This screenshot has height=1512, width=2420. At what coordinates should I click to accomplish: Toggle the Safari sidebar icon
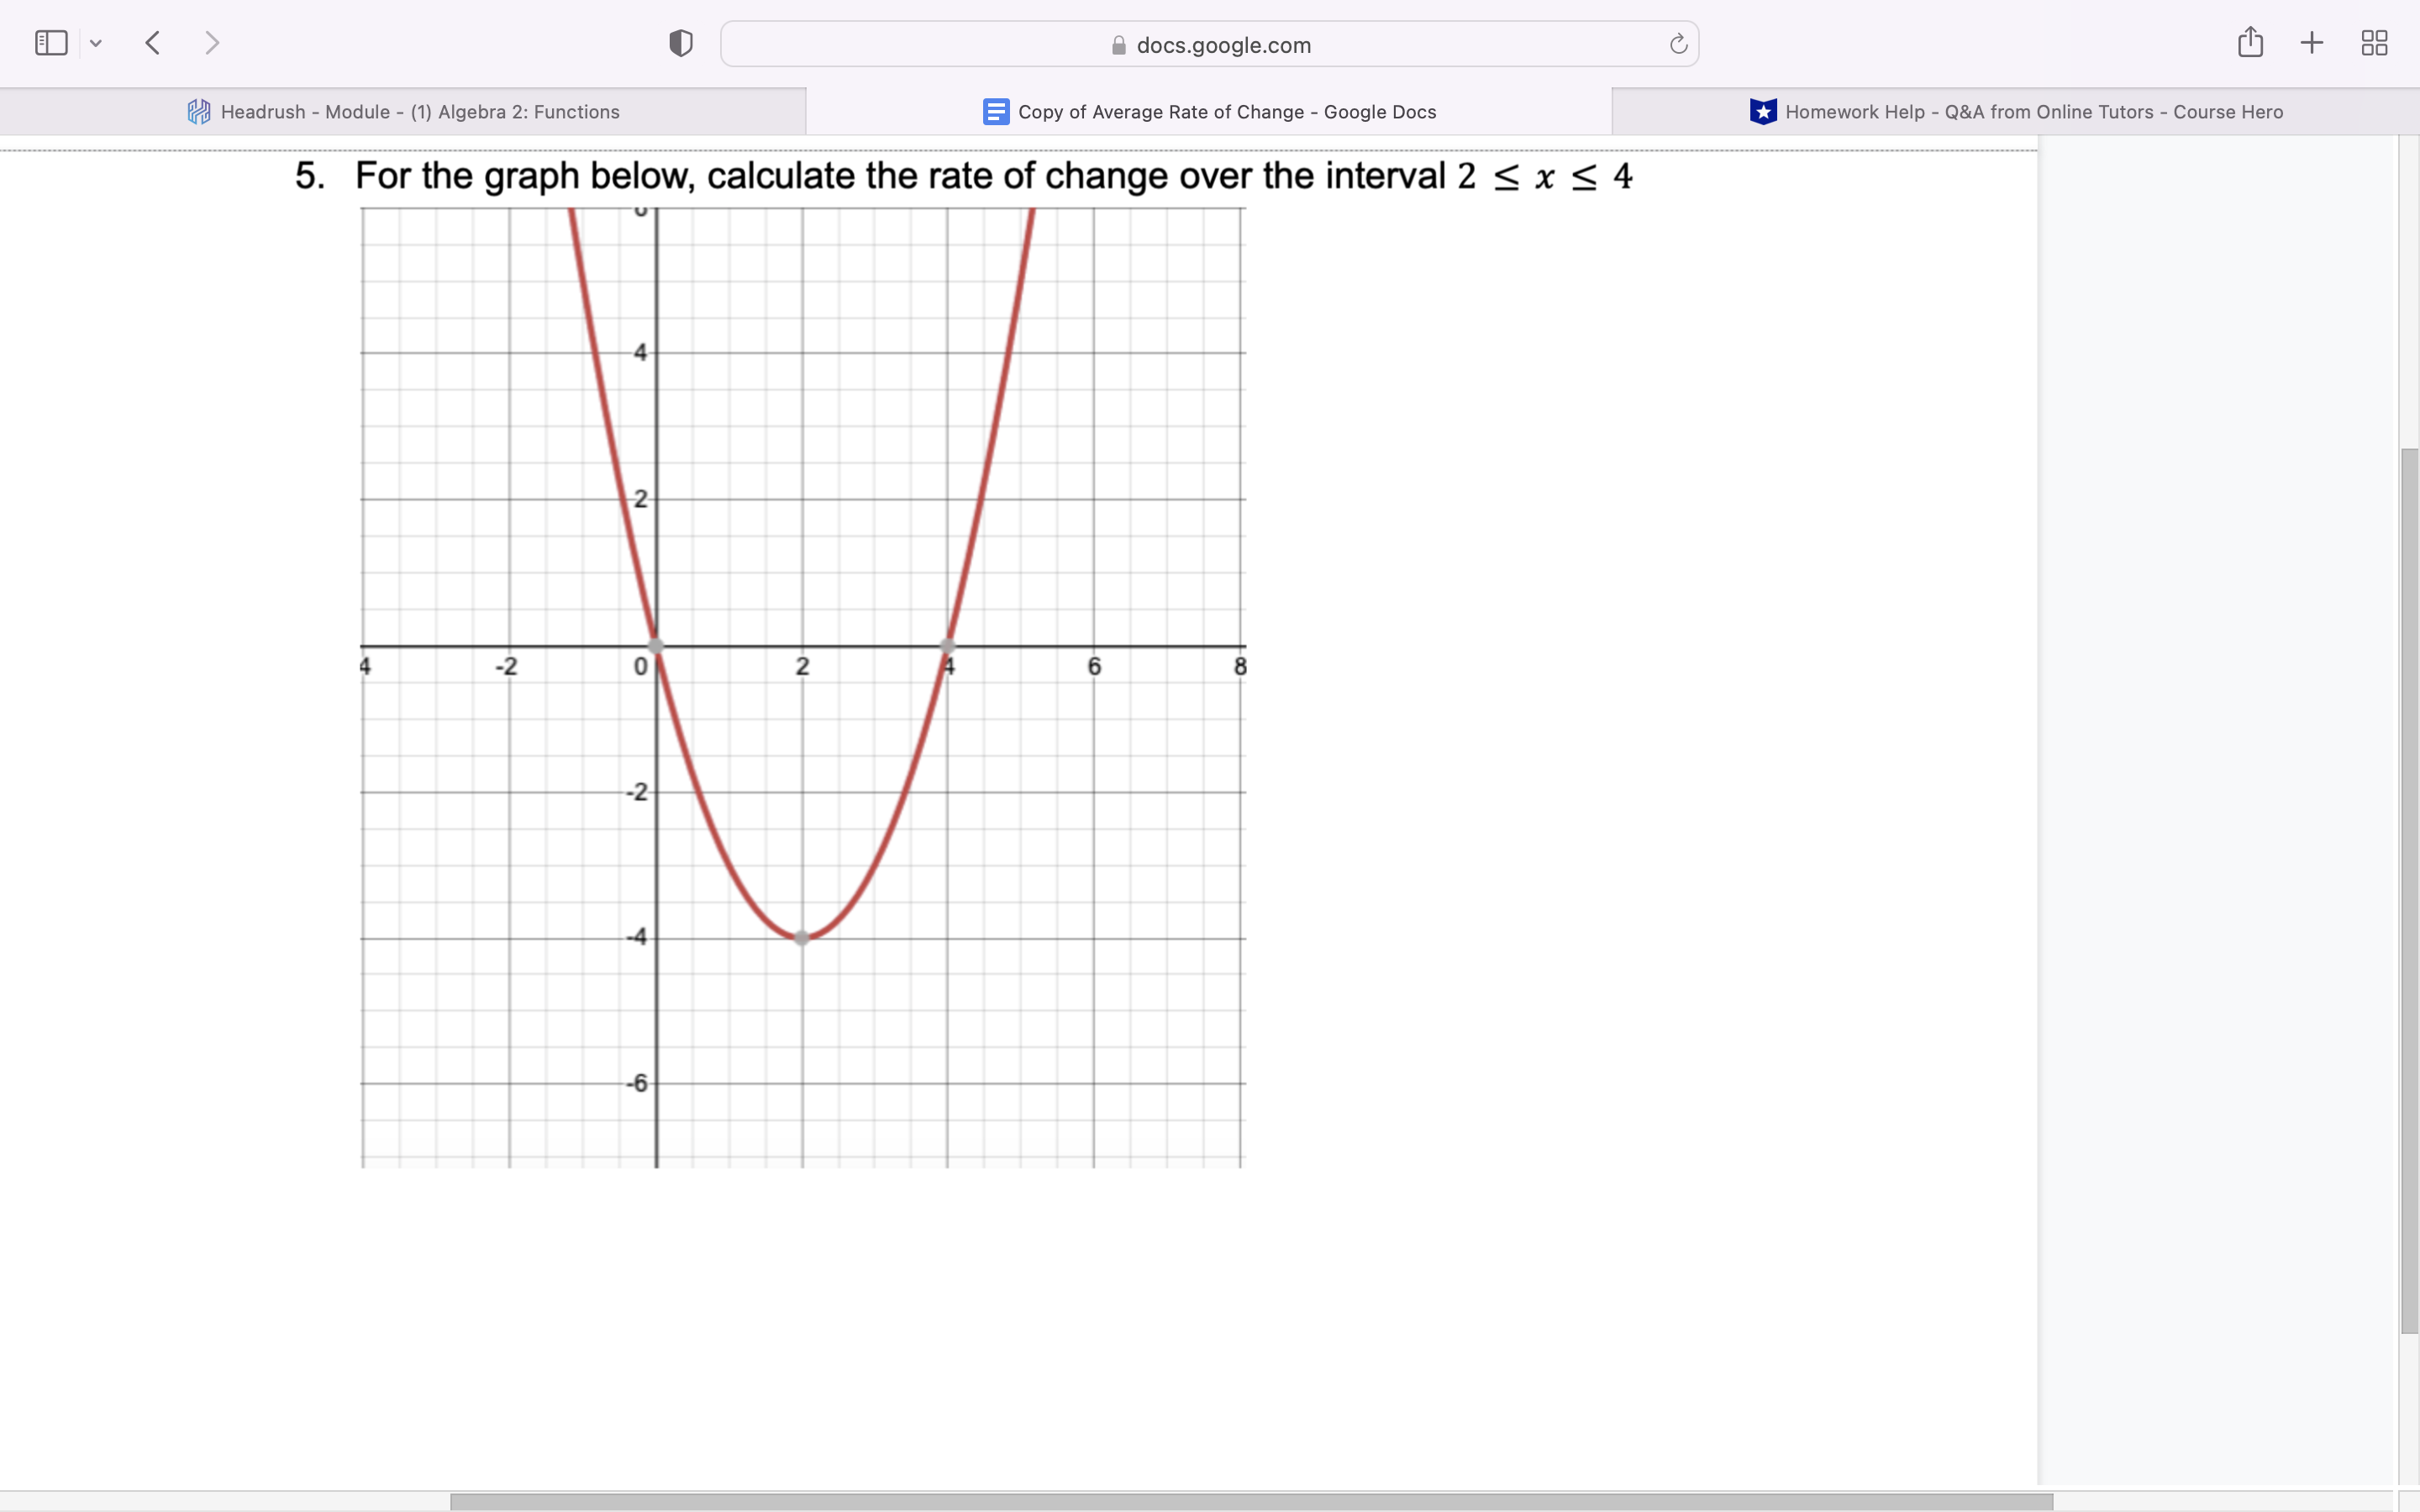coord(51,43)
